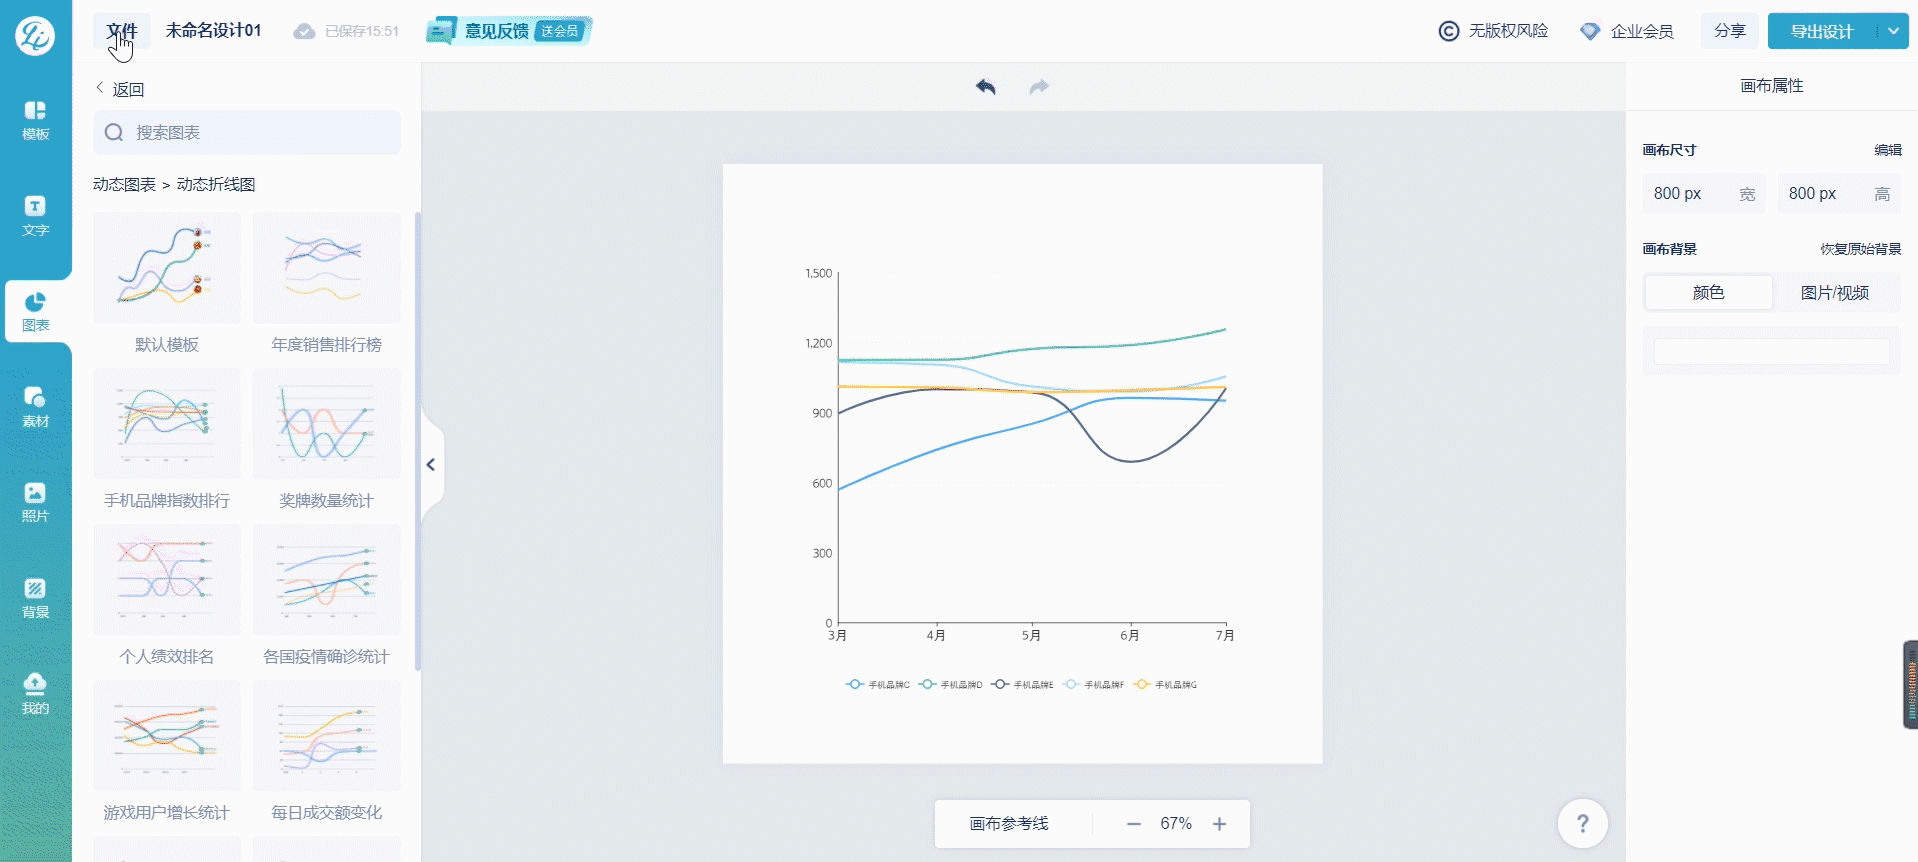Image resolution: width=1918 pixels, height=862 pixels.
Task: Open the 素材 materials panel
Action: (x=35, y=407)
